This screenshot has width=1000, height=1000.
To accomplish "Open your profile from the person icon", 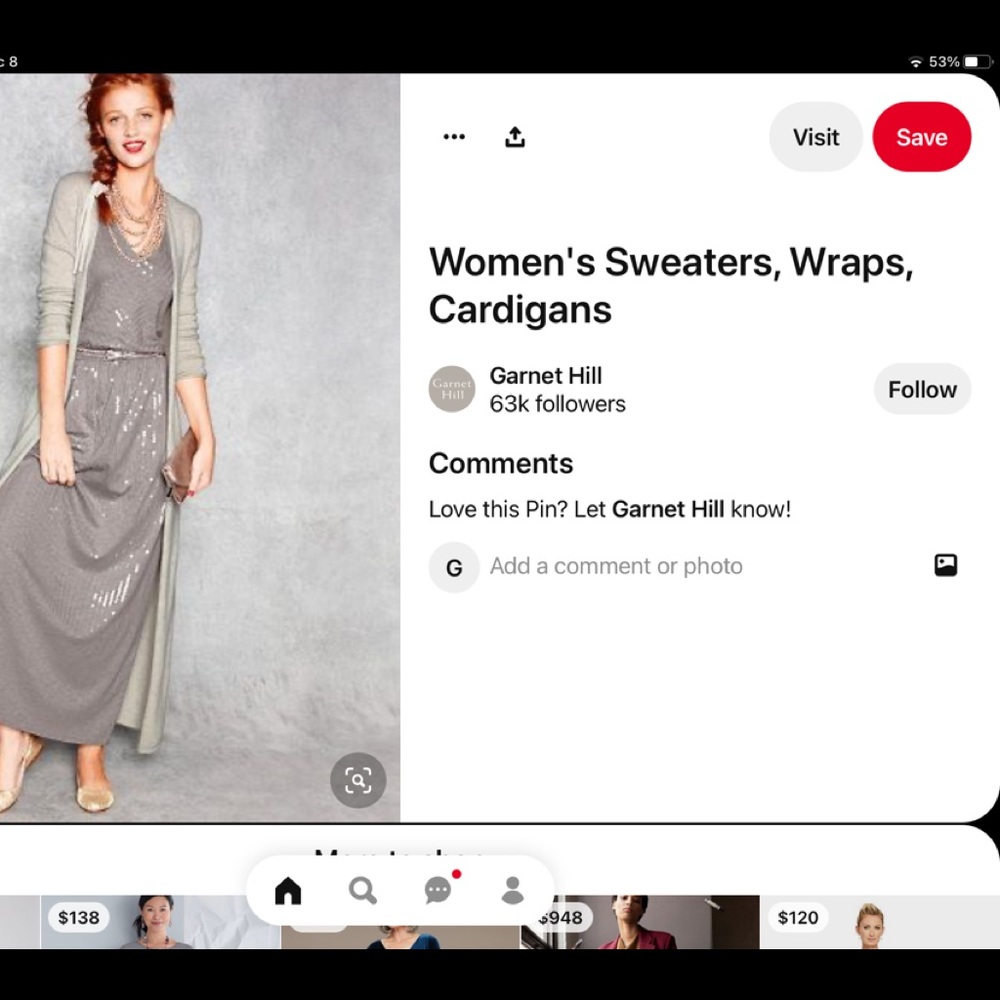I will pos(513,890).
